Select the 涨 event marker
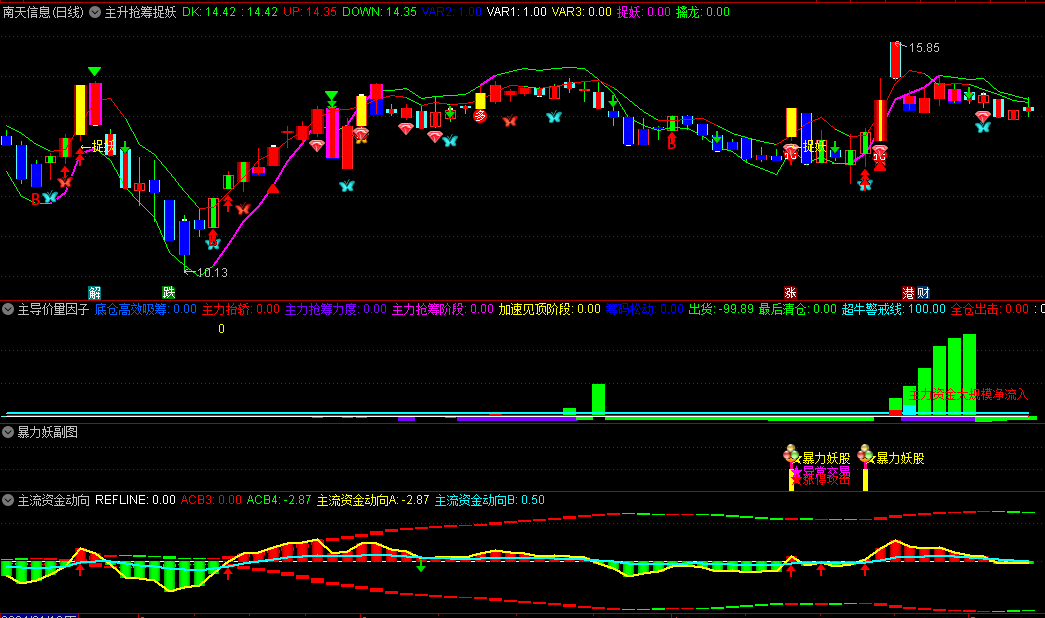The image size is (1045, 618). coord(790,292)
